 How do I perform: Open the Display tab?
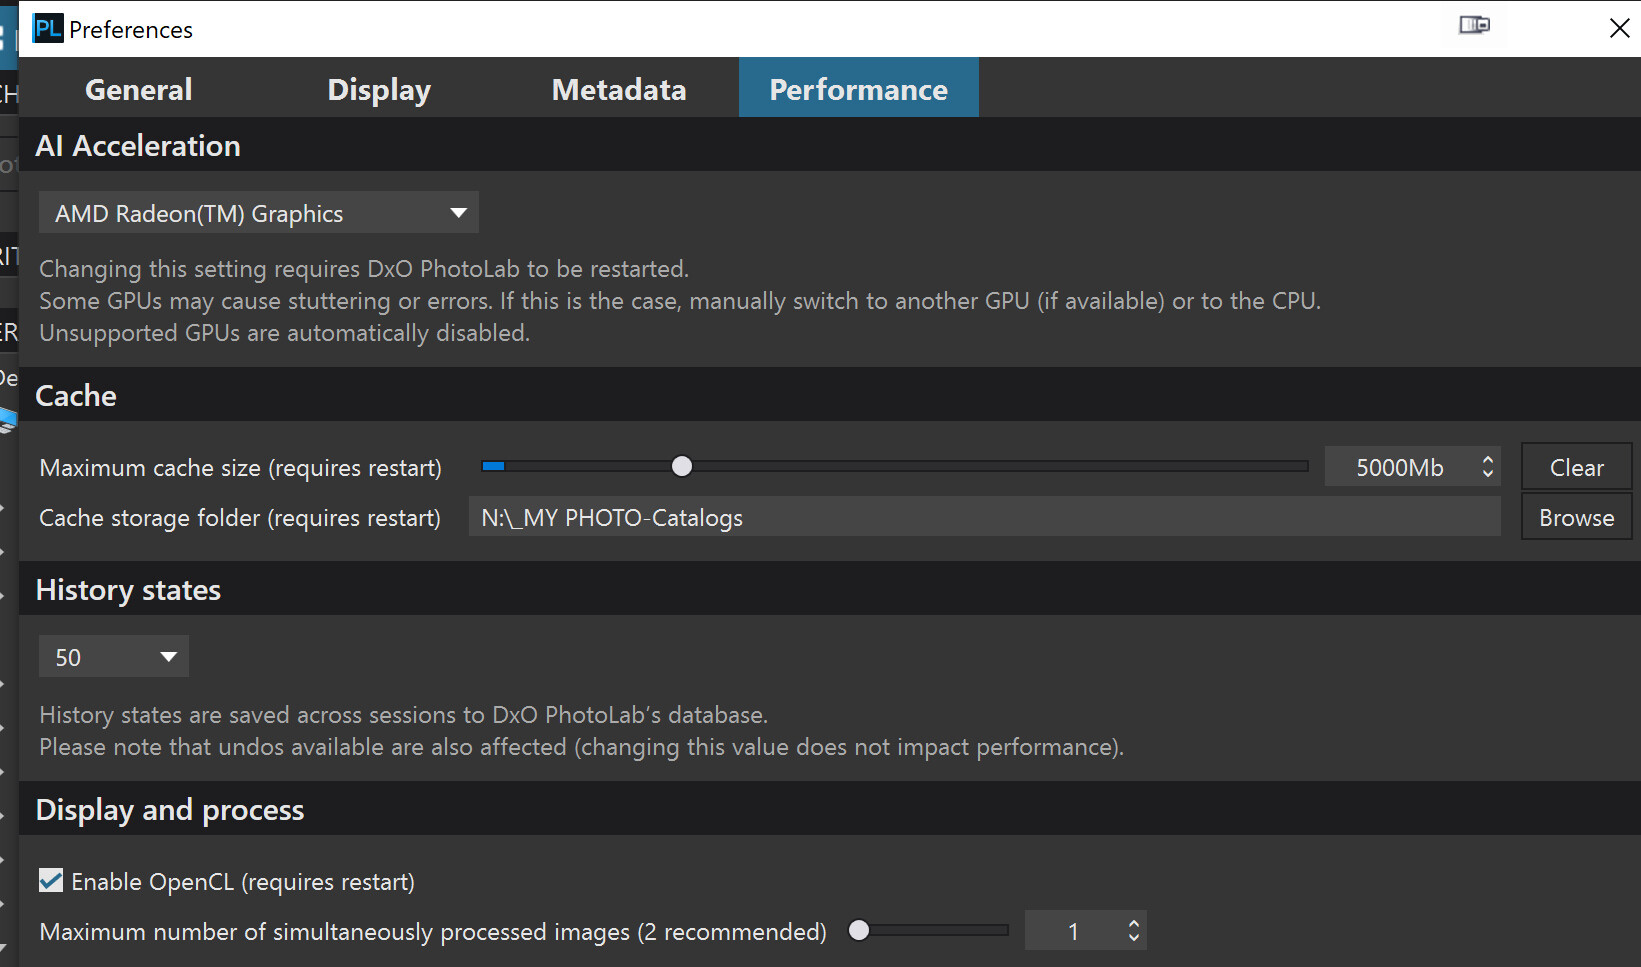[x=379, y=89]
